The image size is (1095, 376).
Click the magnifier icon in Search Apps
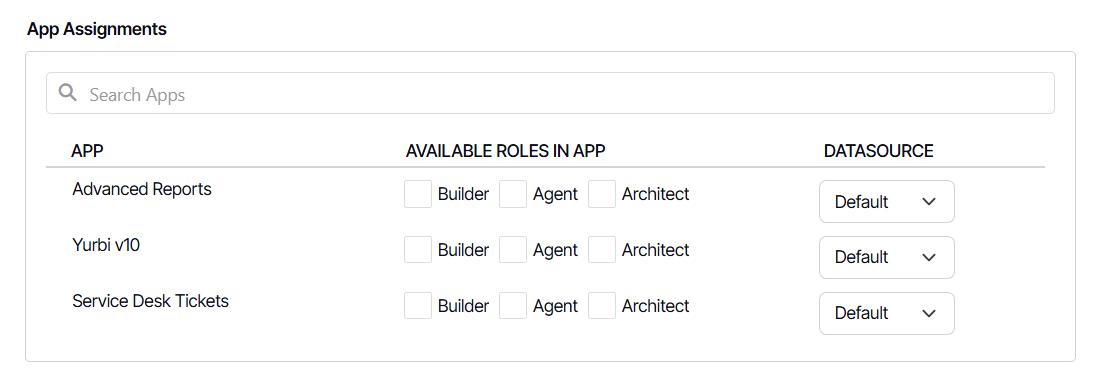pyautogui.click(x=68, y=93)
